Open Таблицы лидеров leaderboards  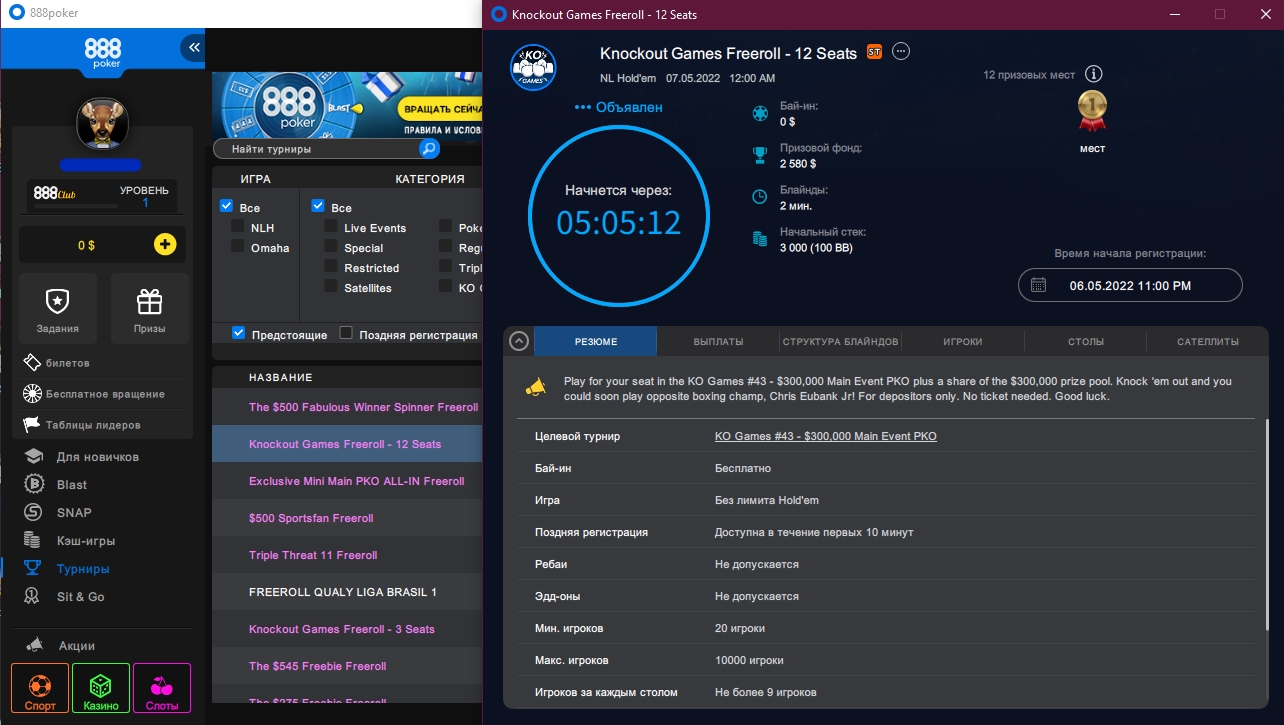pos(81,425)
